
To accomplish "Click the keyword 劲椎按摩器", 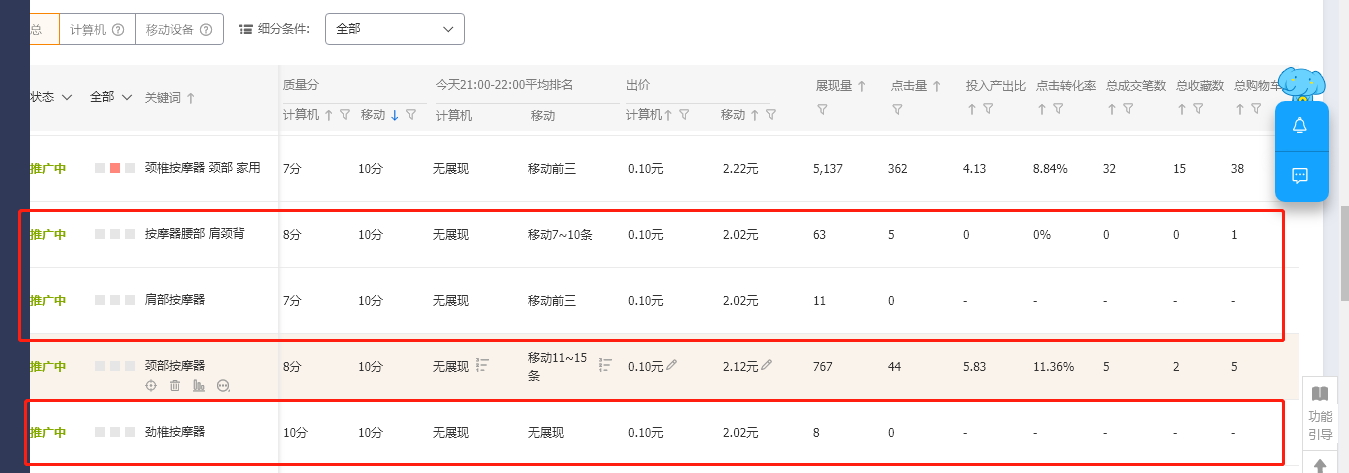I will [x=174, y=432].
